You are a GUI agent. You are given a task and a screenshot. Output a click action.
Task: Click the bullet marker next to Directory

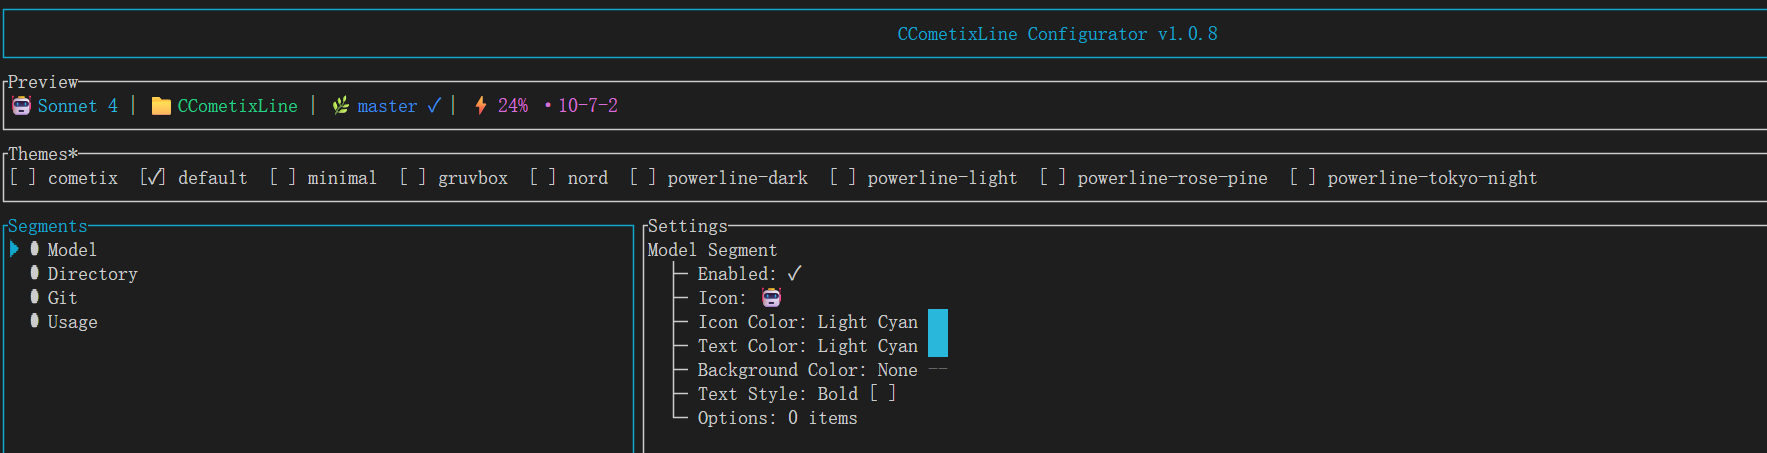[x=35, y=272]
